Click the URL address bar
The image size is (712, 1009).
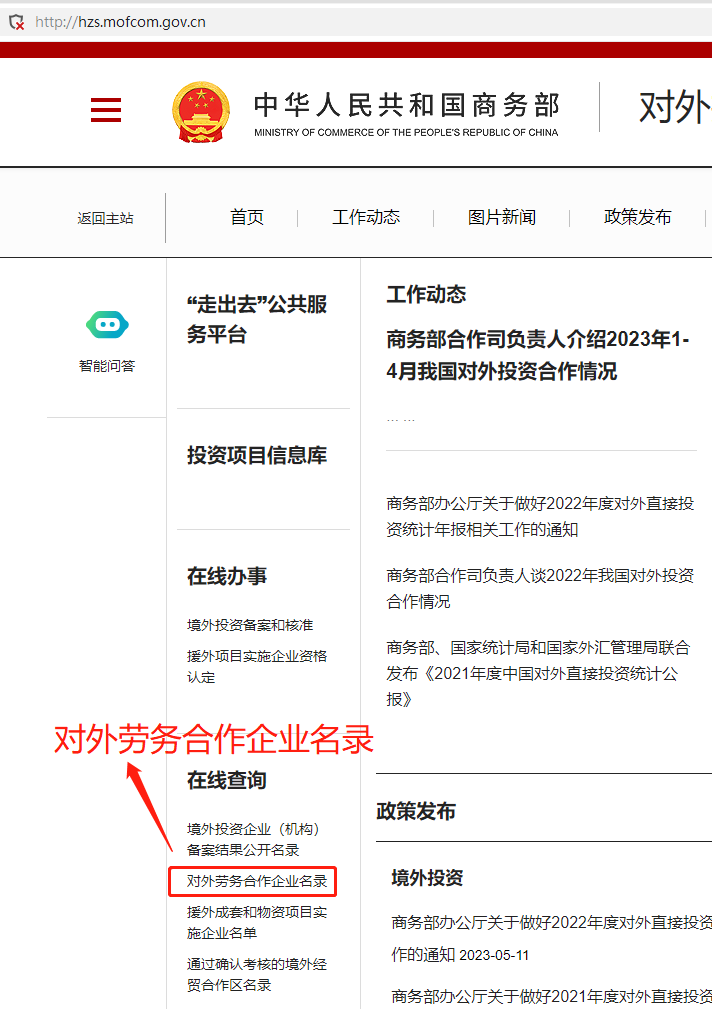(300, 21)
